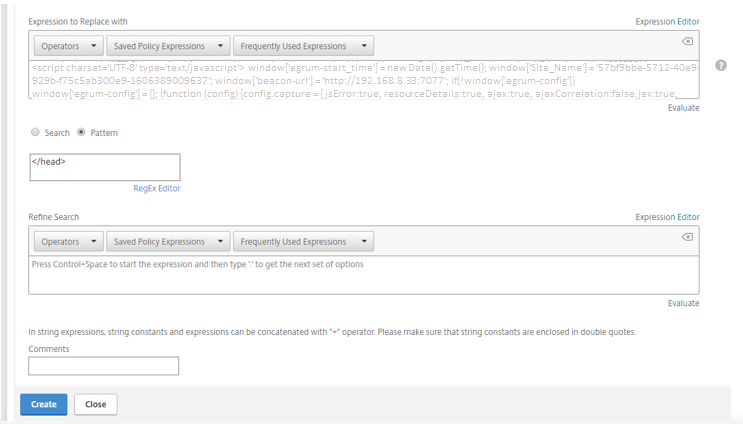Focus the Refine Search expression text area
This screenshot has width=743, height=424.
click(364, 275)
